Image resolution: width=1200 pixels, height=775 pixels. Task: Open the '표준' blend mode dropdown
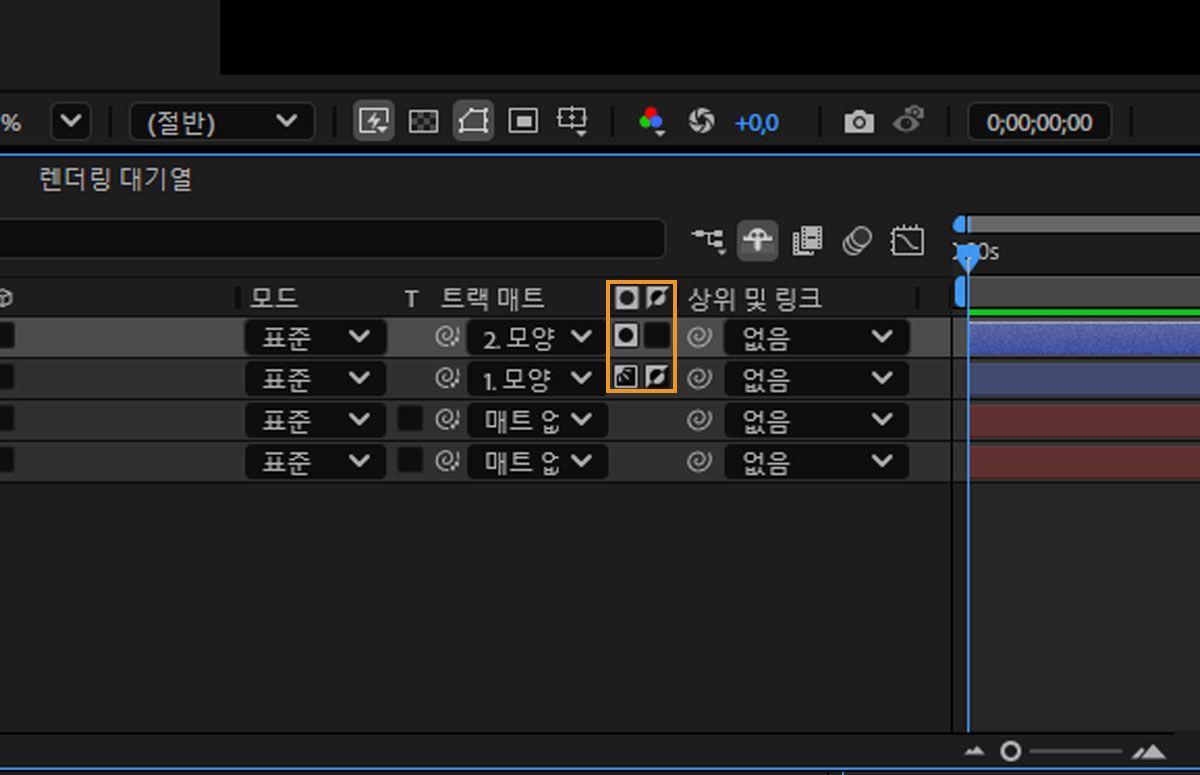pyautogui.click(x=315, y=337)
